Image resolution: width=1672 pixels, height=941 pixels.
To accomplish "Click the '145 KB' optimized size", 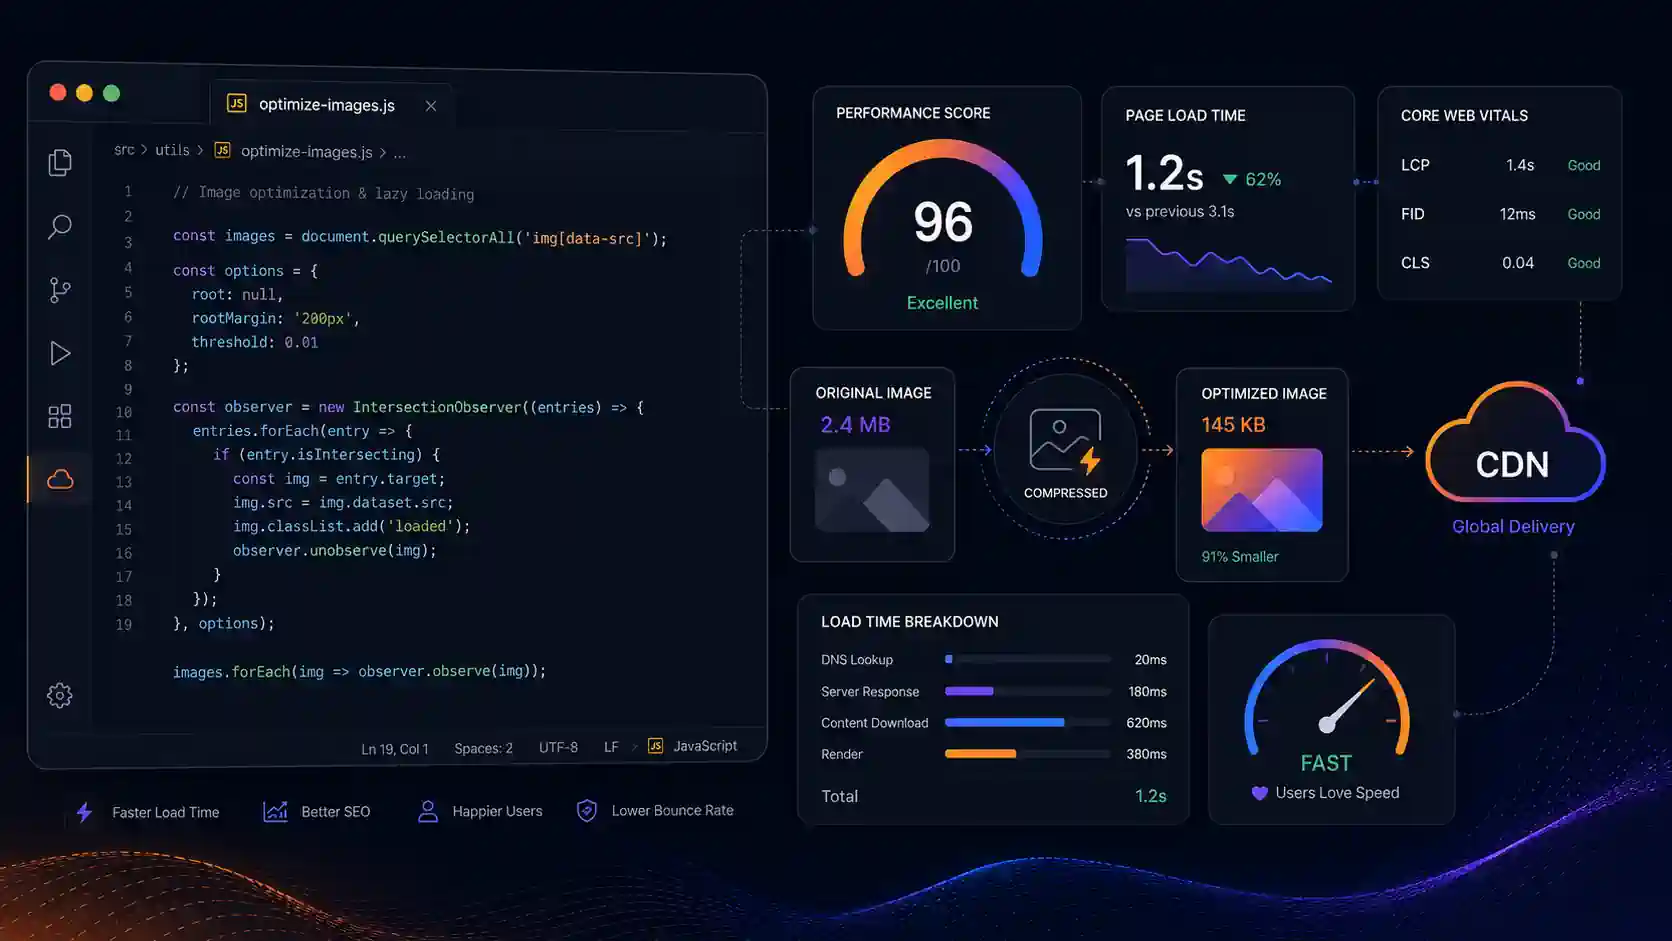I will pos(1233,425).
